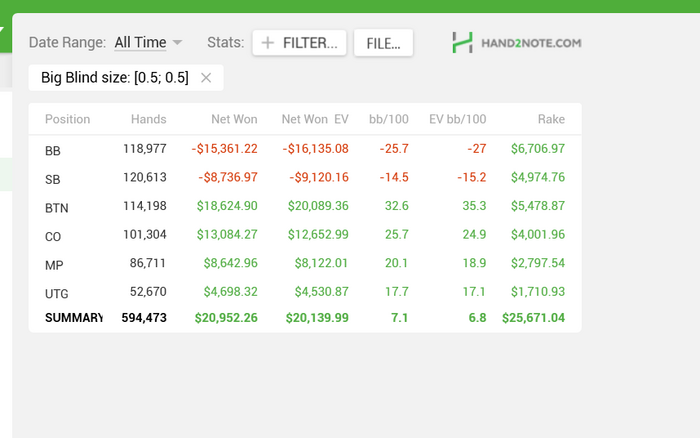Remove the Big Blind size filter

tap(206, 78)
